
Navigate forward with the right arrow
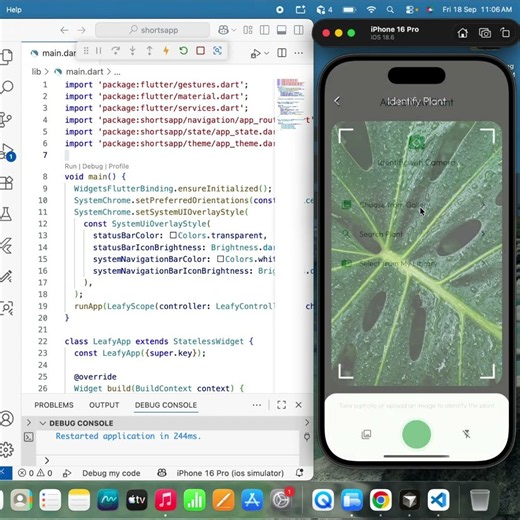point(81,30)
